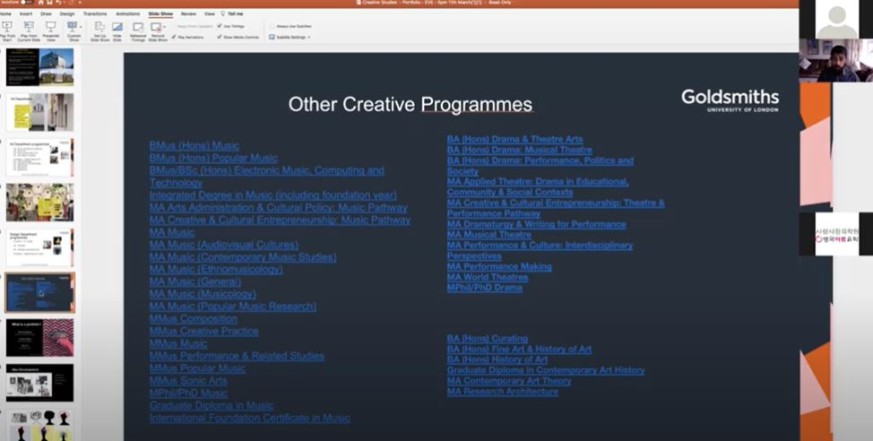Click the Home icon in title bar
873x441 pixels.
(x=41, y=2)
